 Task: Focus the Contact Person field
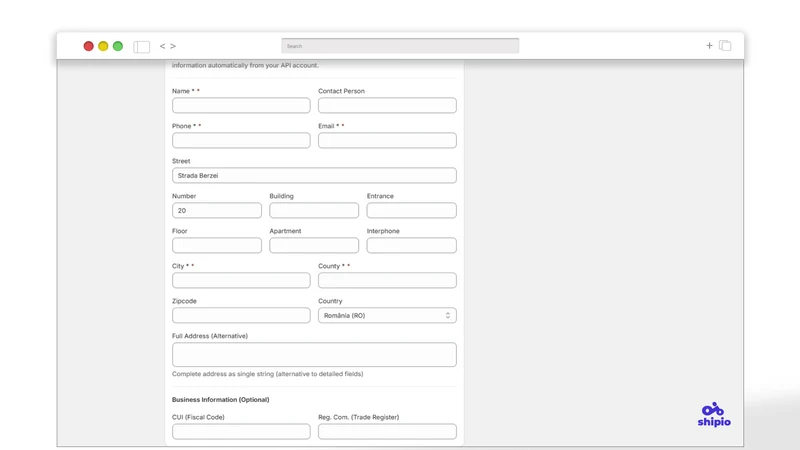[387, 105]
